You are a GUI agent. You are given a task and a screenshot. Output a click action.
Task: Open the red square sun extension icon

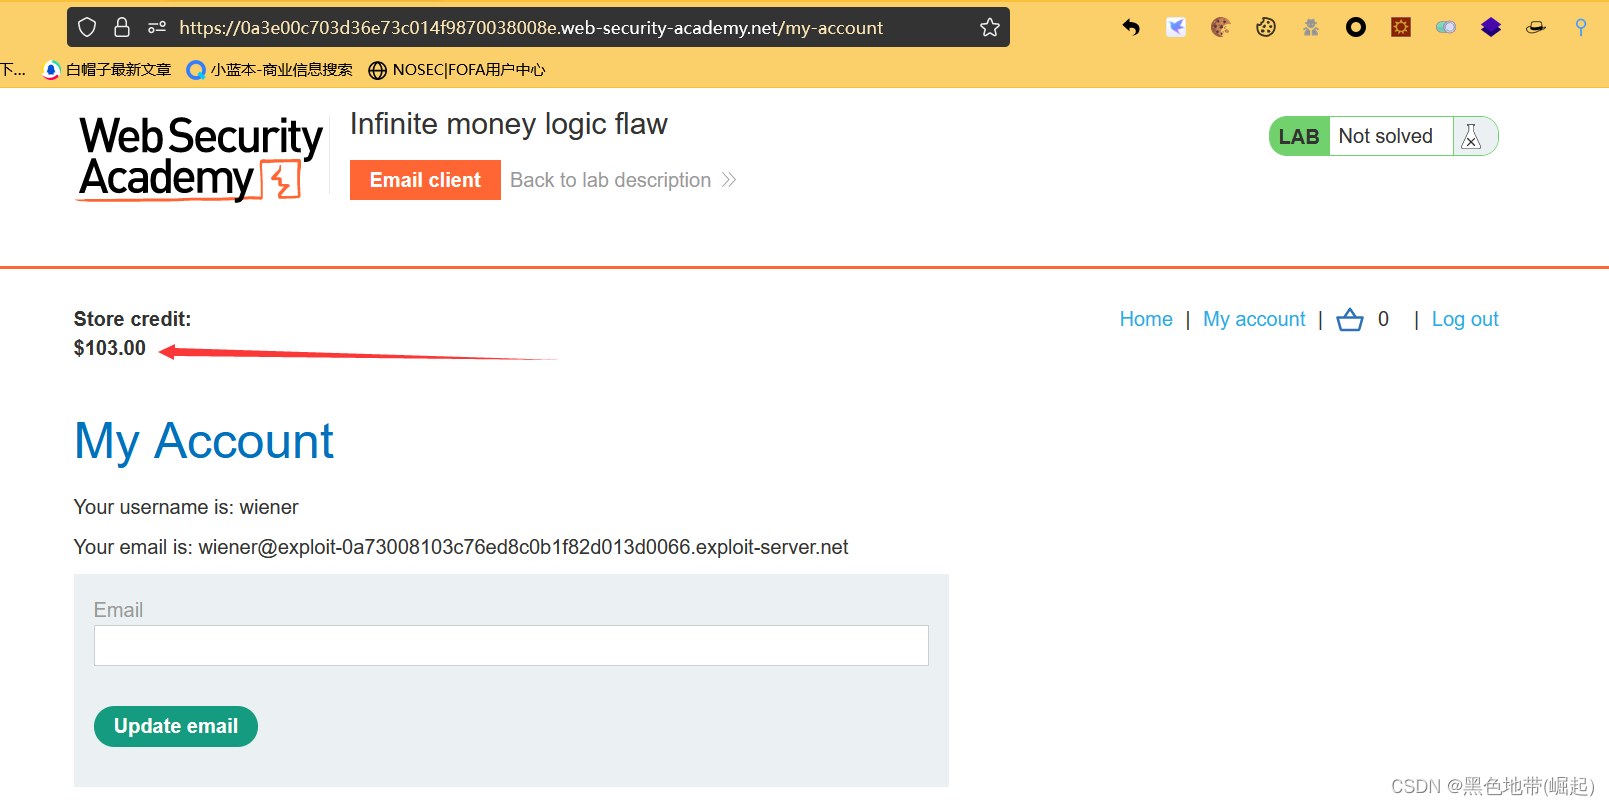click(x=1401, y=27)
